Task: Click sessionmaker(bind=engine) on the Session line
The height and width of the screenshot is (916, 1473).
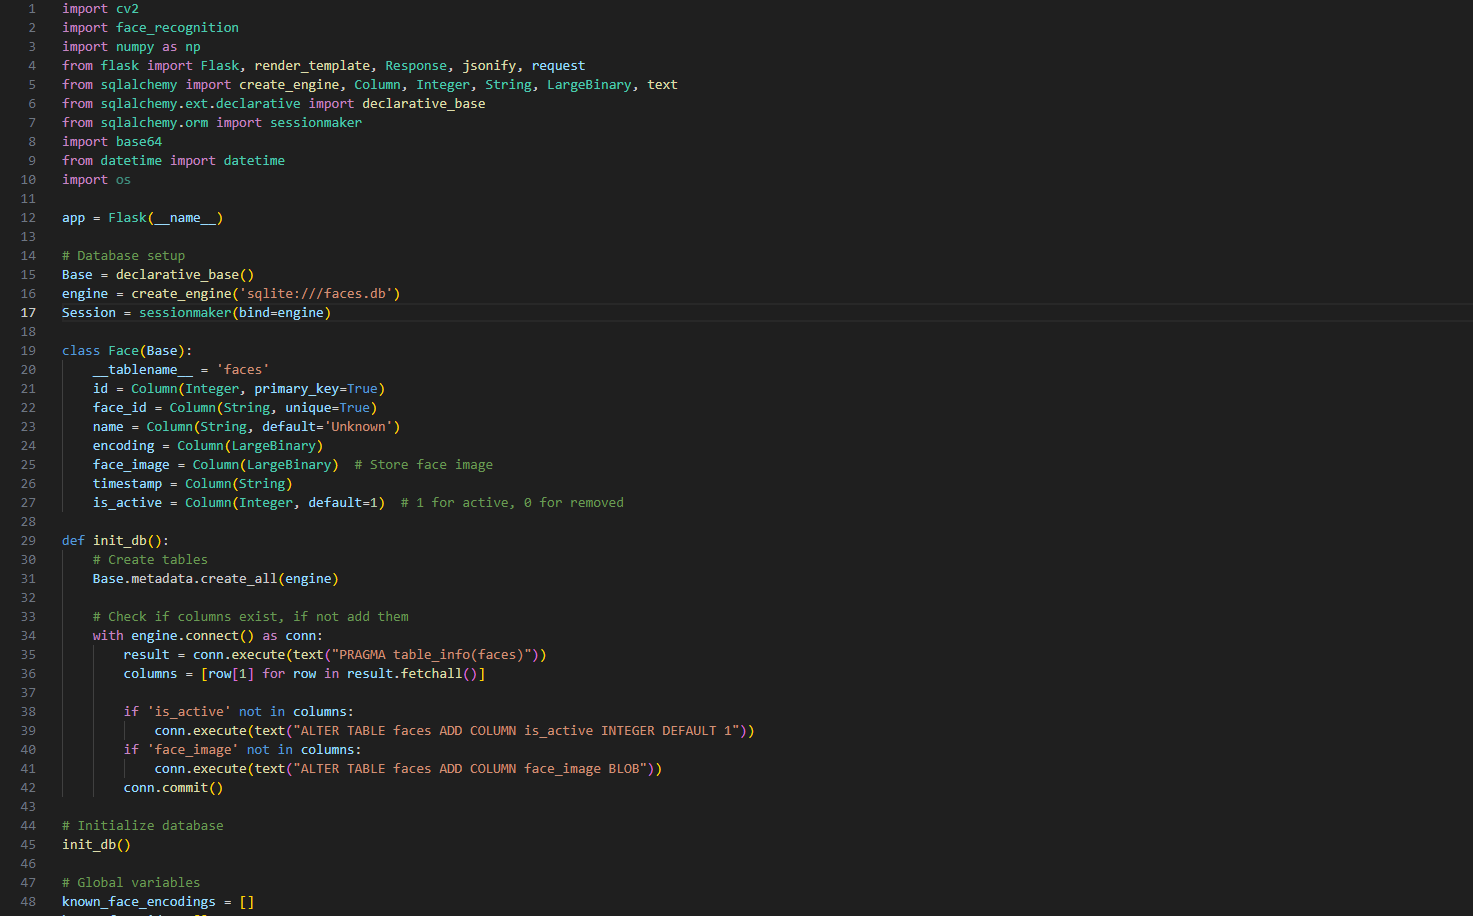Action: 234,313
